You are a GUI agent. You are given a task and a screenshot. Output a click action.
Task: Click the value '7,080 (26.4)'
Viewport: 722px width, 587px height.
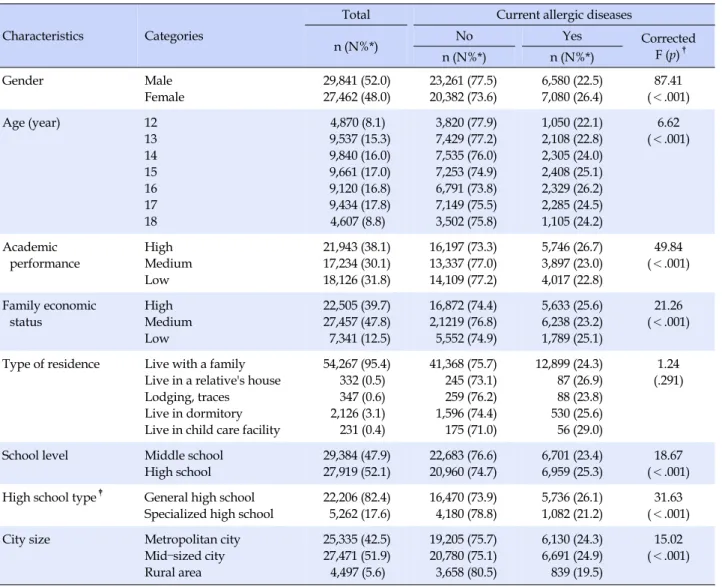(x=571, y=97)
